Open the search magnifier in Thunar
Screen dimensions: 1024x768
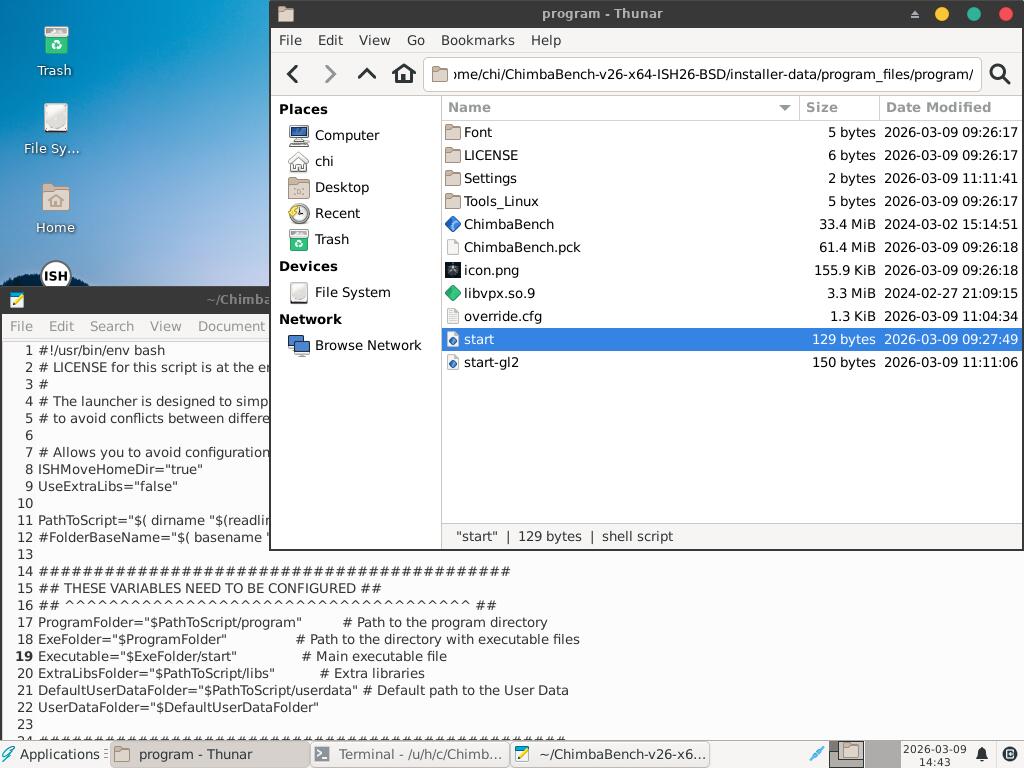pyautogui.click(x=1000, y=74)
